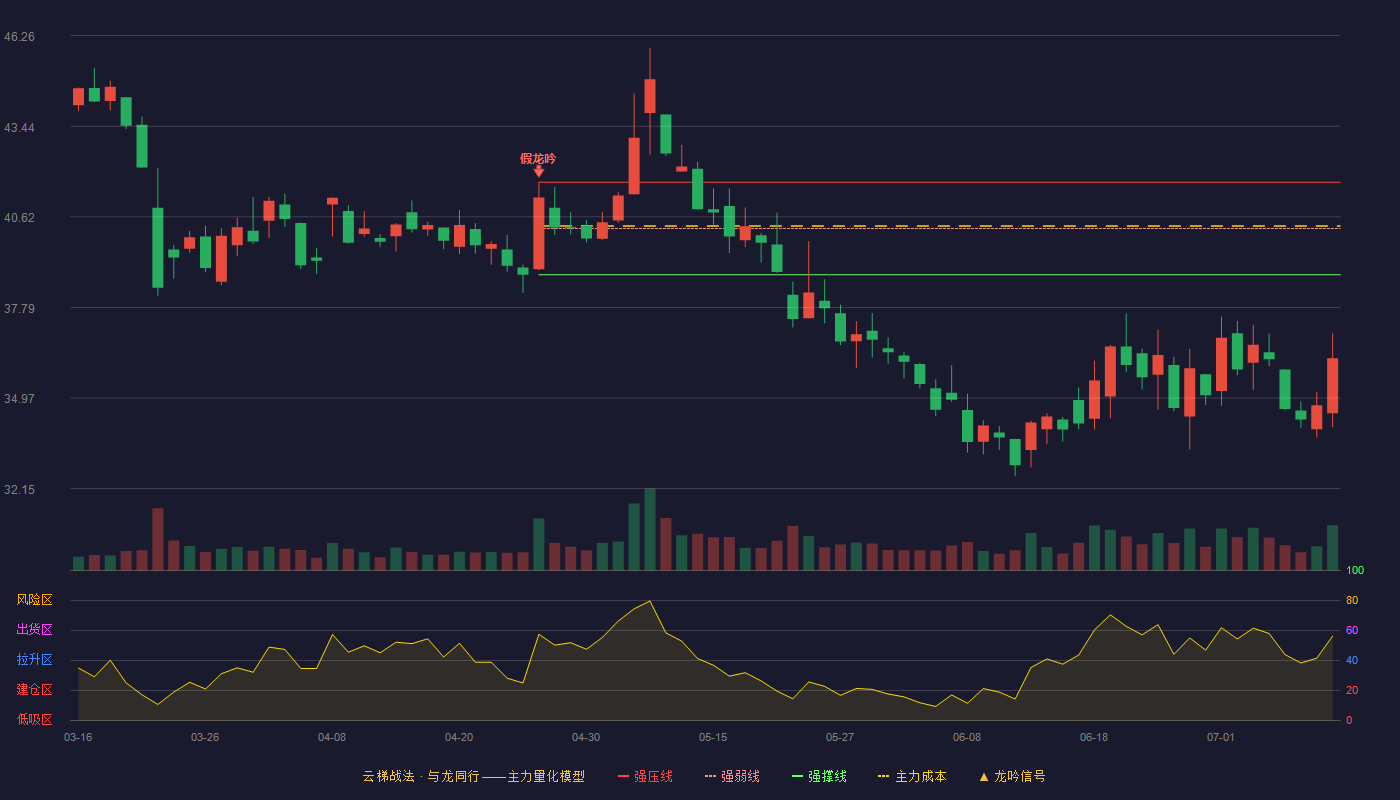Click the 04-30 date label
Viewport: 1400px width, 800px height.
(586, 737)
